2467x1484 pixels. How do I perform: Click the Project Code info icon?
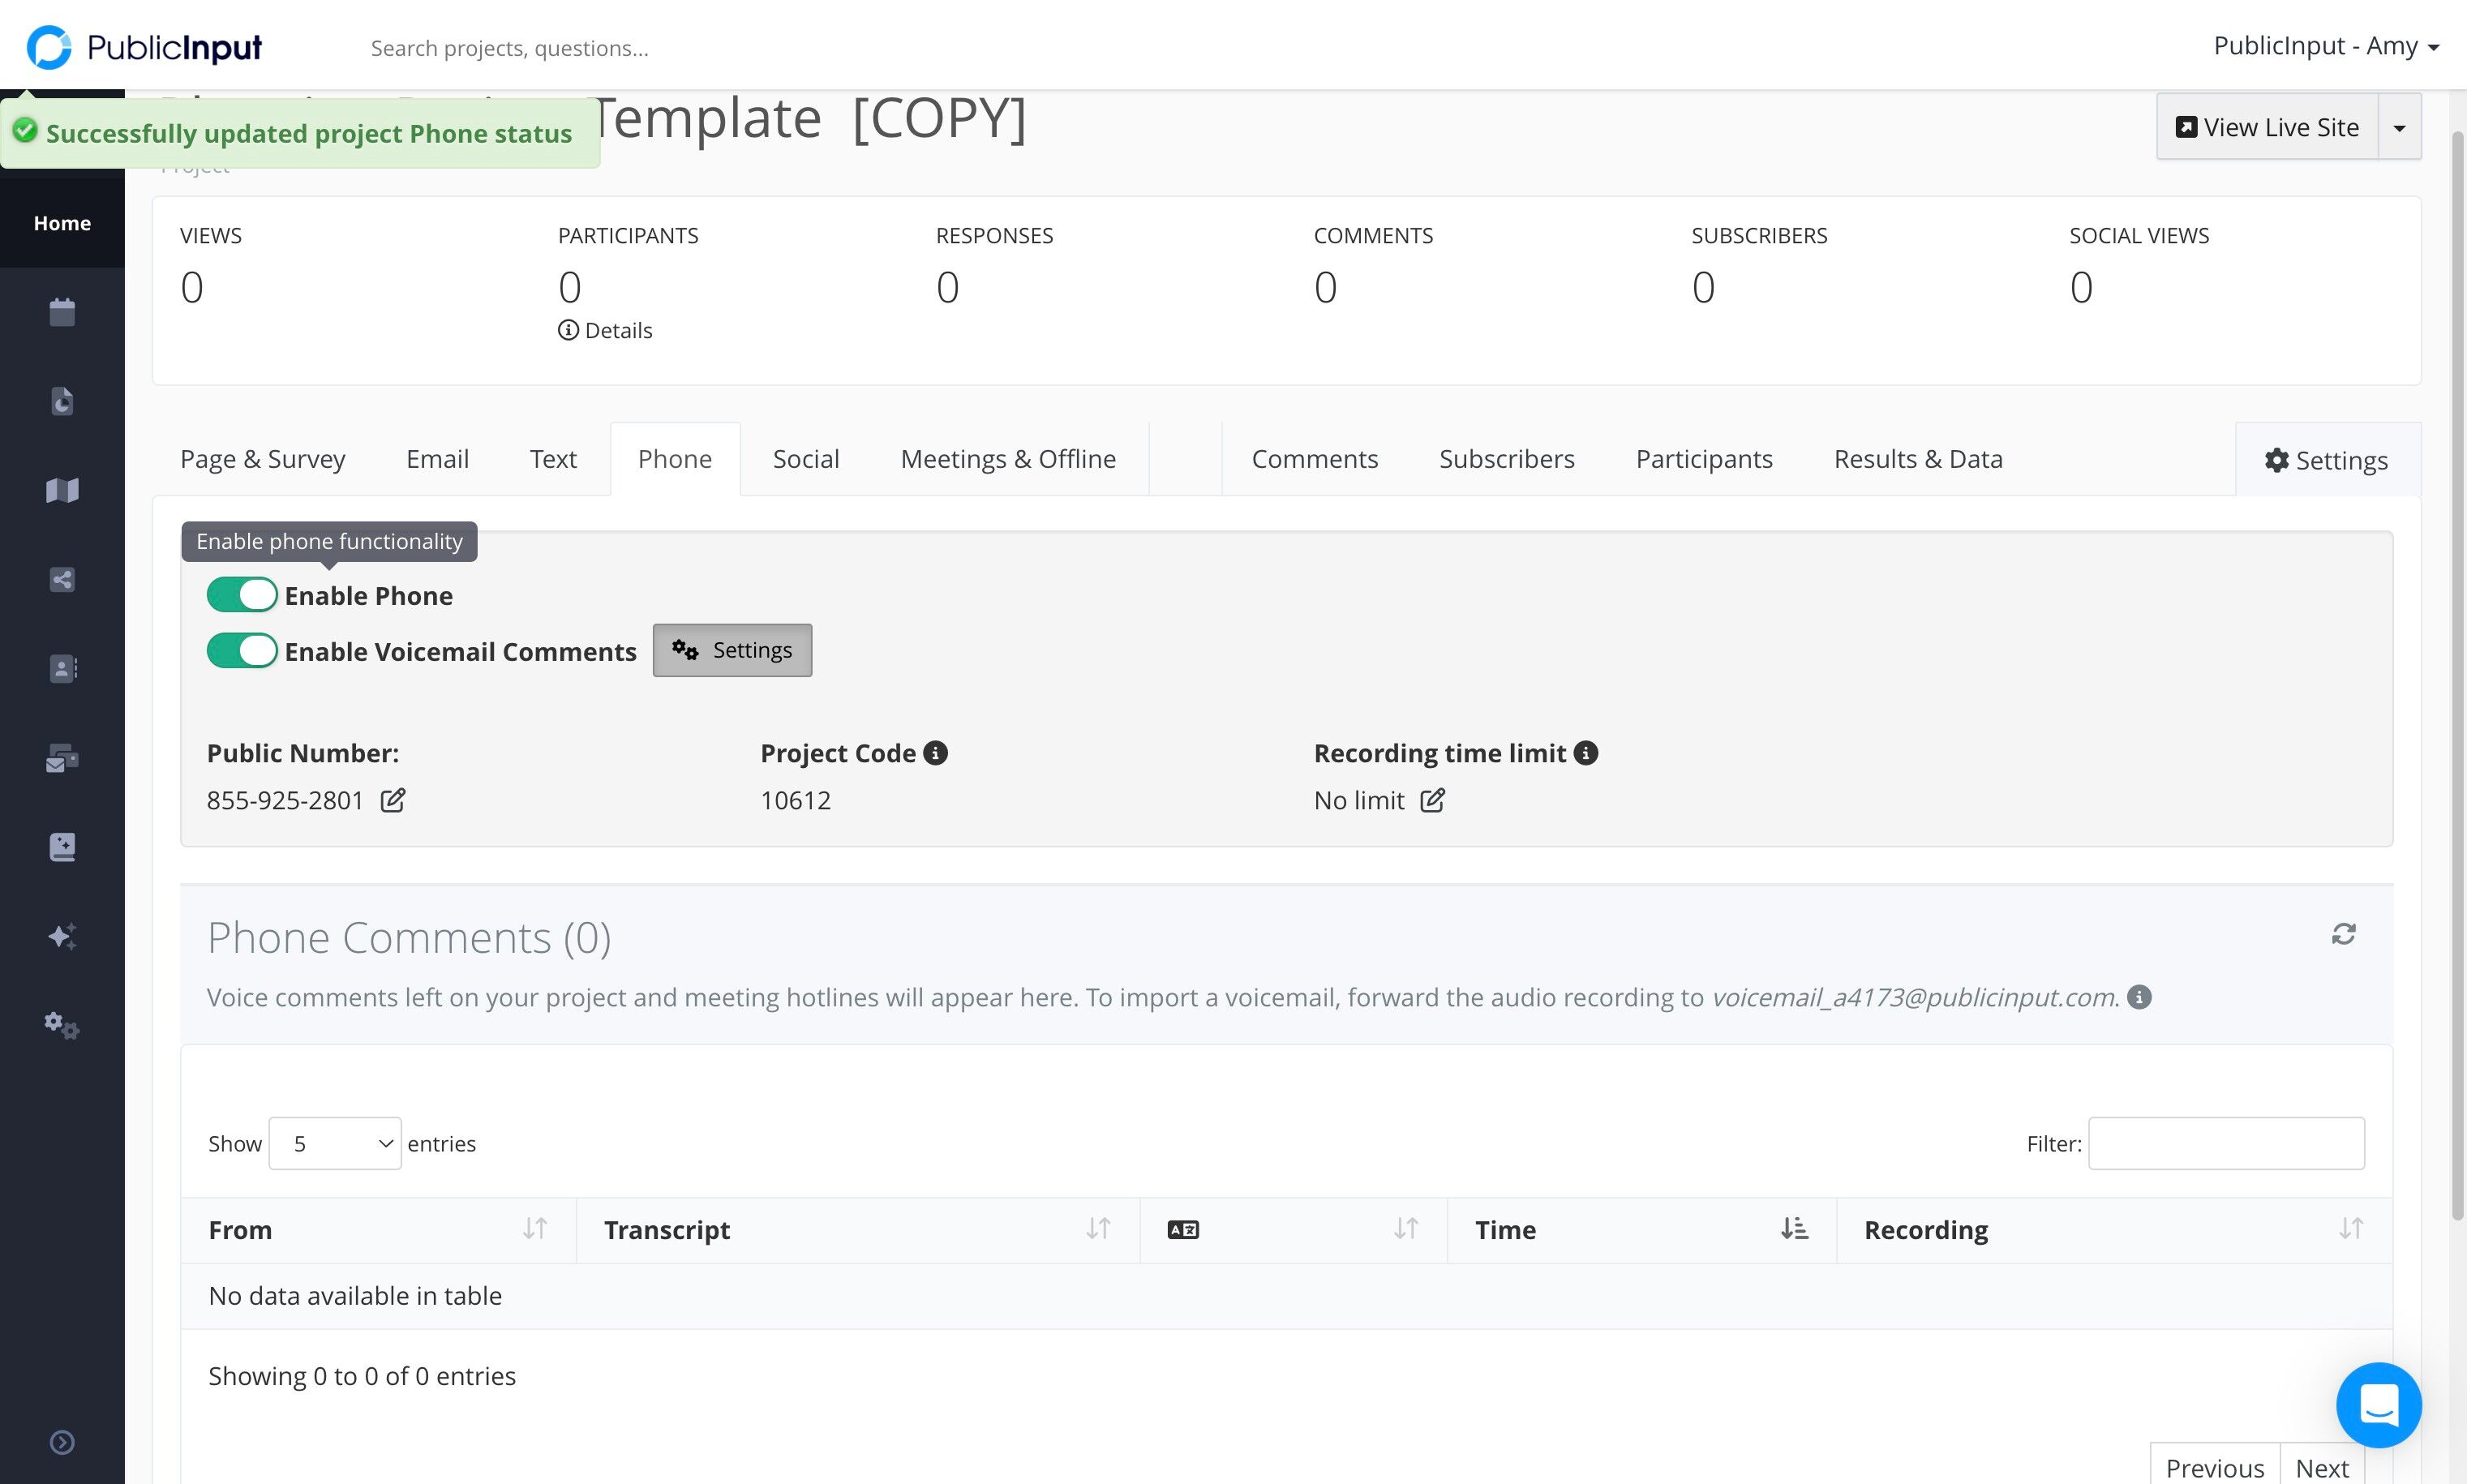[x=935, y=753]
